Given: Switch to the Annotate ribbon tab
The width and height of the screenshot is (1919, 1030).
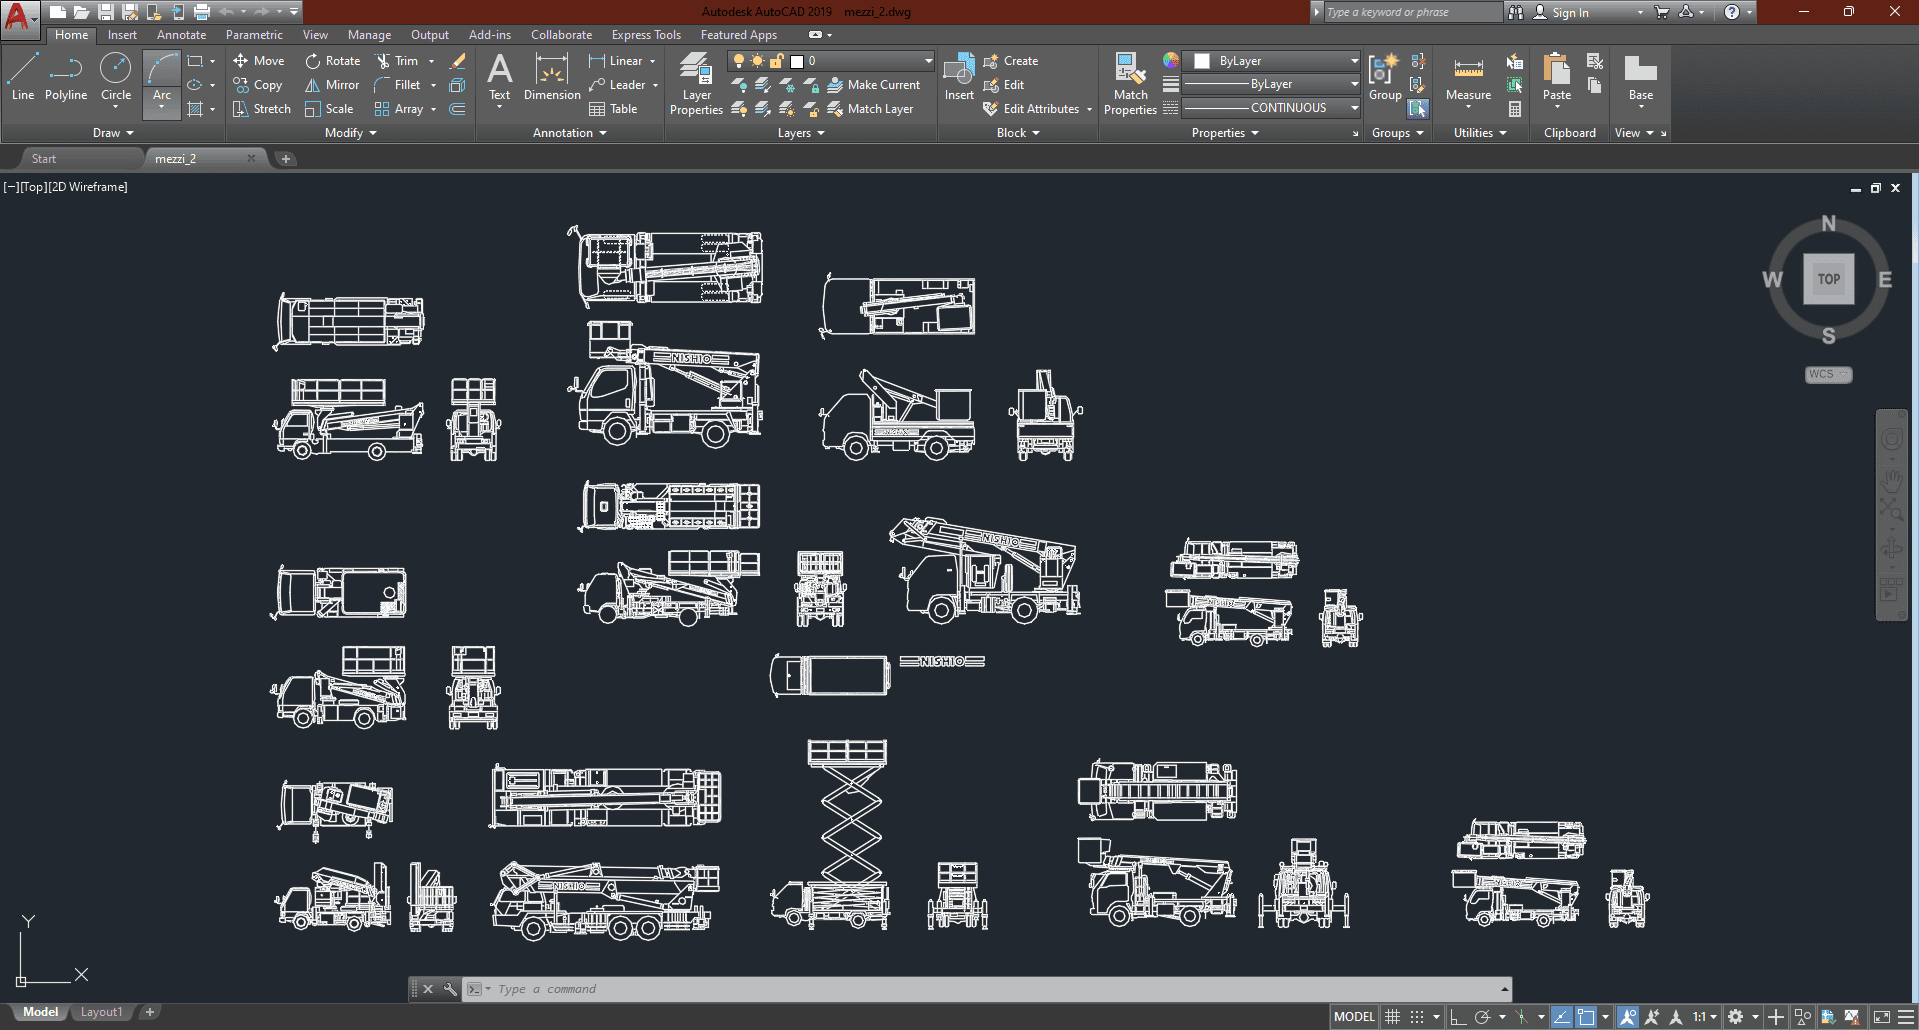Looking at the screenshot, I should 181,35.
